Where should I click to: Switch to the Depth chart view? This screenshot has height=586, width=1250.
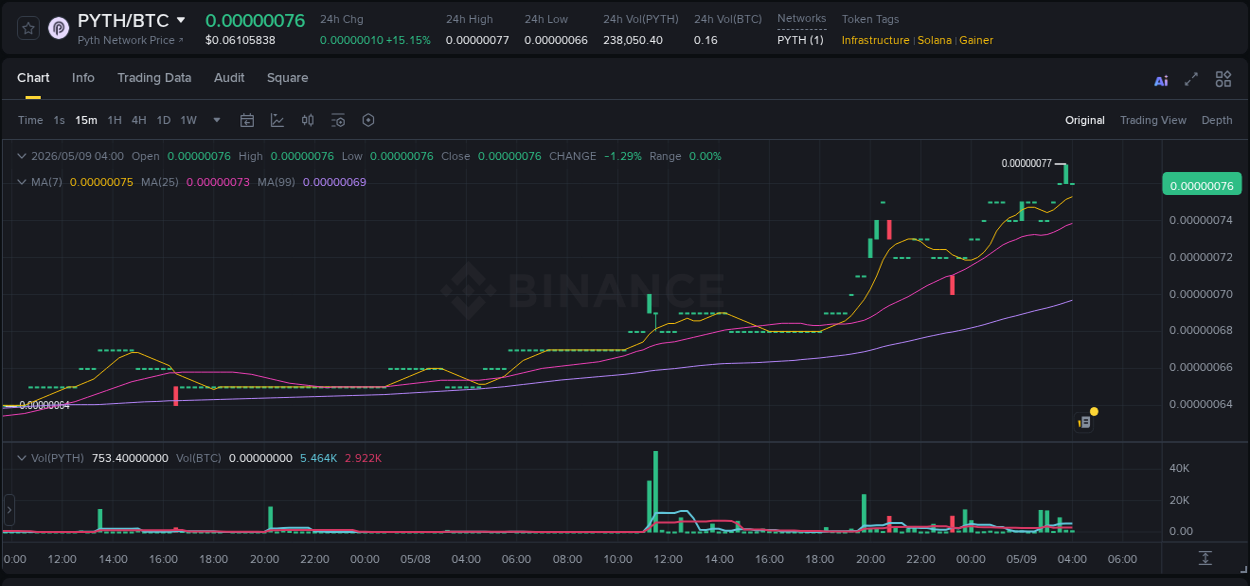(x=1217, y=120)
